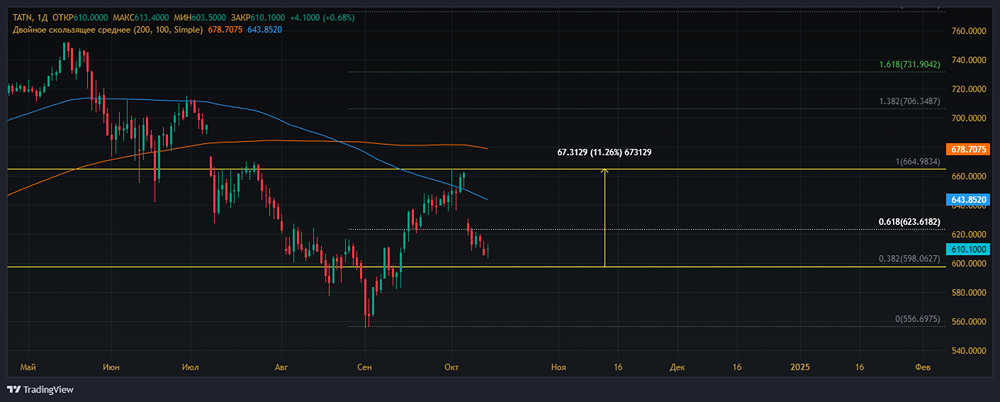Click the Дек label on time axis

[678, 368]
